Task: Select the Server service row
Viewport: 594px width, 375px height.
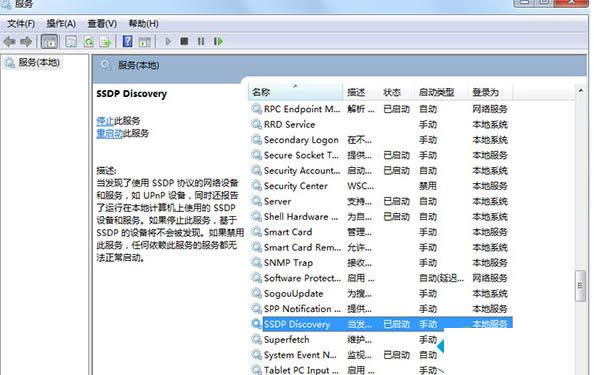Action: tap(381, 202)
